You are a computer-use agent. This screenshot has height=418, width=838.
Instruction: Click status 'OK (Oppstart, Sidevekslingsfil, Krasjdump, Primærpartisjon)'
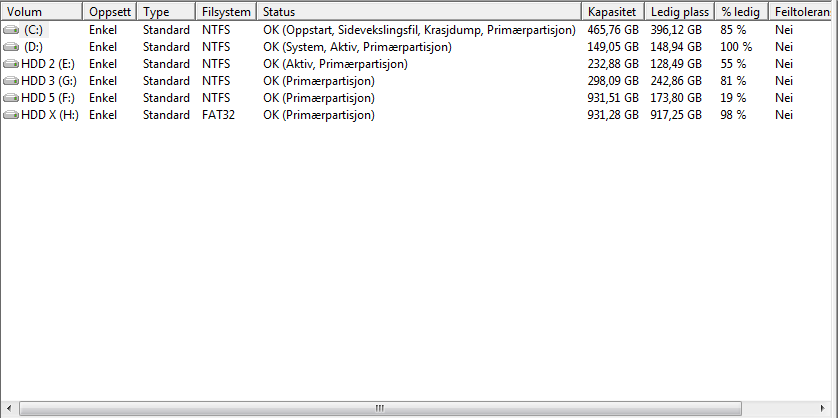(x=420, y=30)
